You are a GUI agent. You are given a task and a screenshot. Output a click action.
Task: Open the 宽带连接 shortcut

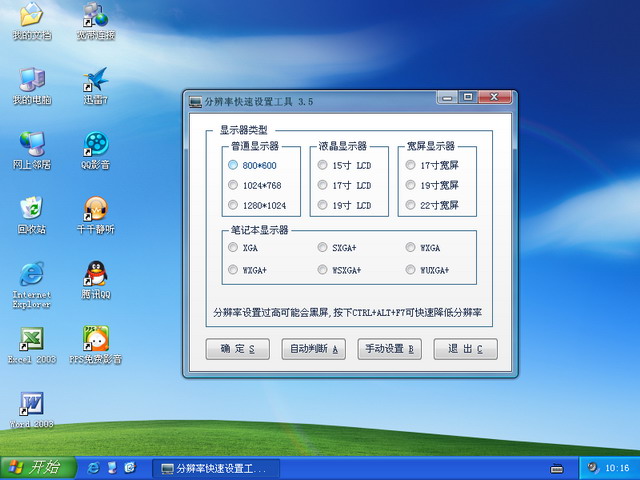pyautogui.click(x=96, y=16)
